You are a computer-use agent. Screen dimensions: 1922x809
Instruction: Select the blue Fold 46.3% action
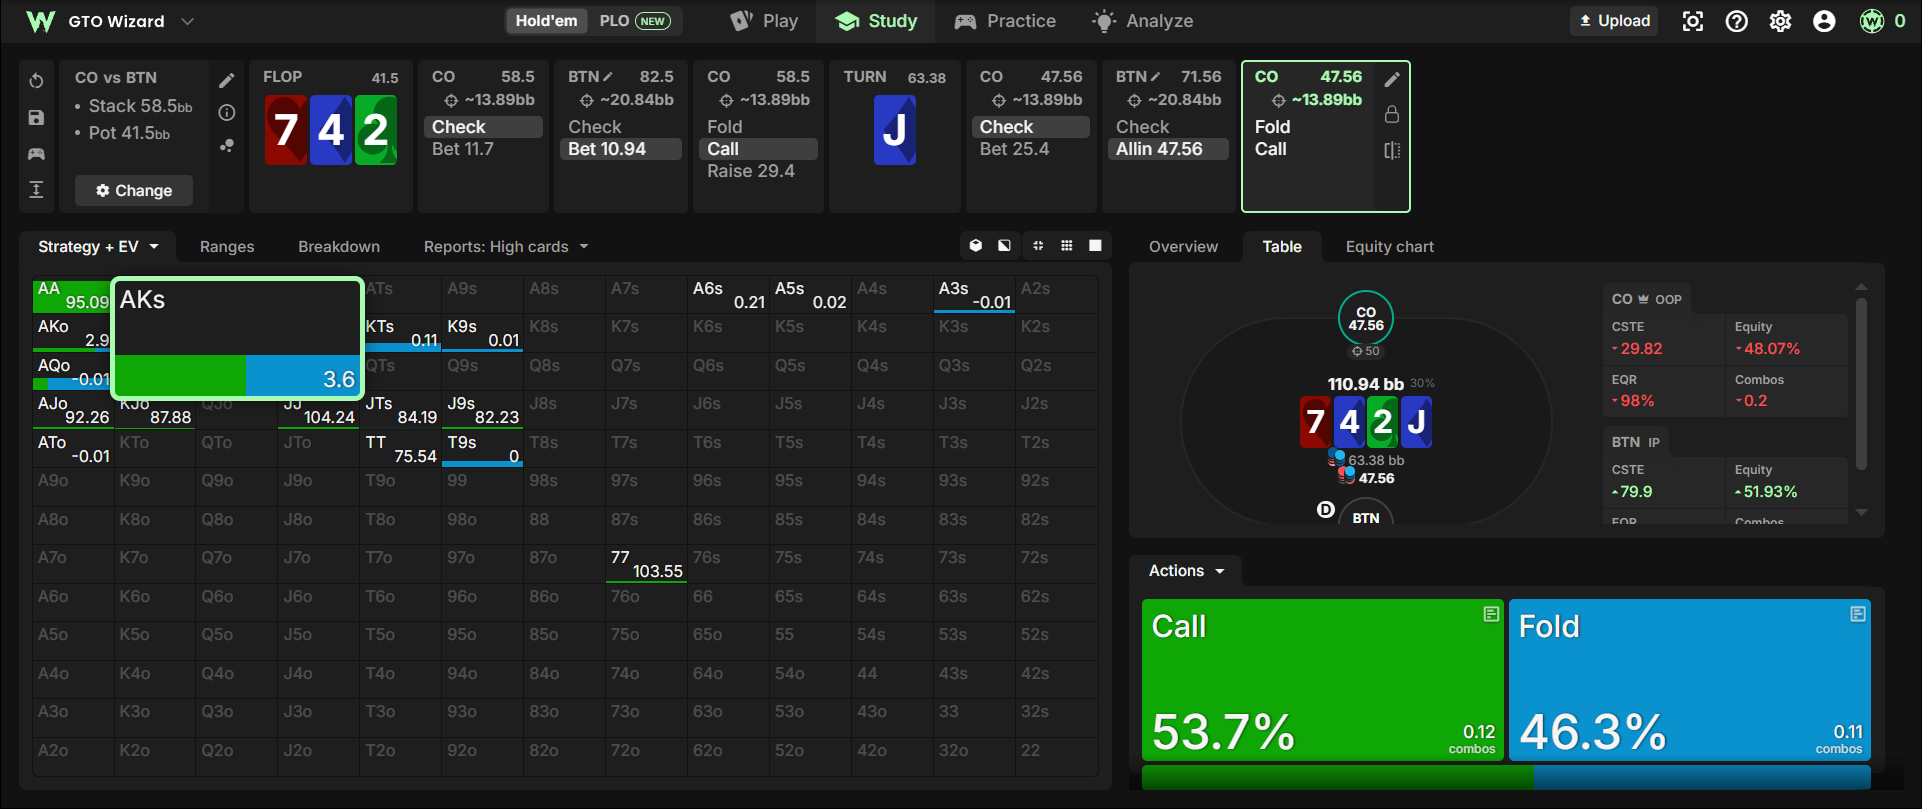(1689, 680)
